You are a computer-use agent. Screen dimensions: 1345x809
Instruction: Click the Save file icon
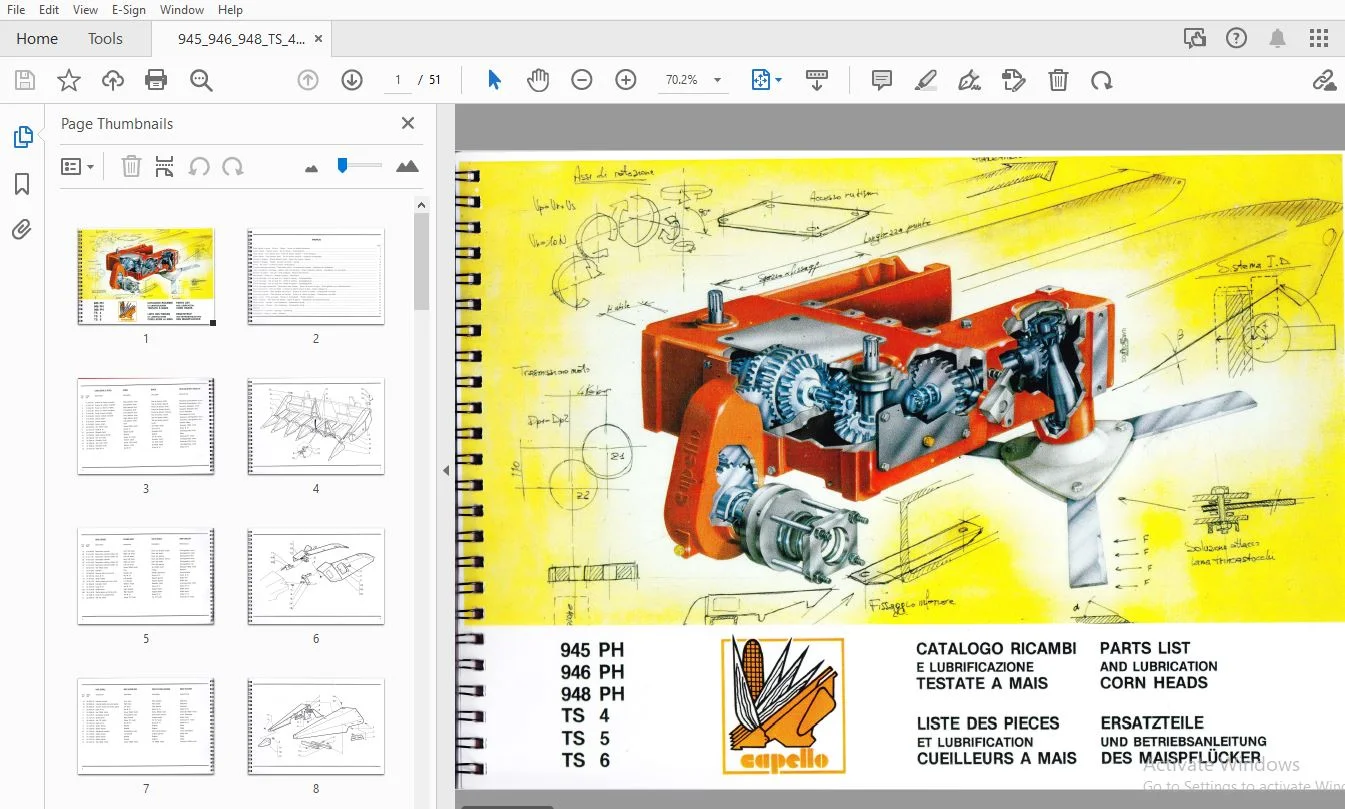tap(25, 80)
